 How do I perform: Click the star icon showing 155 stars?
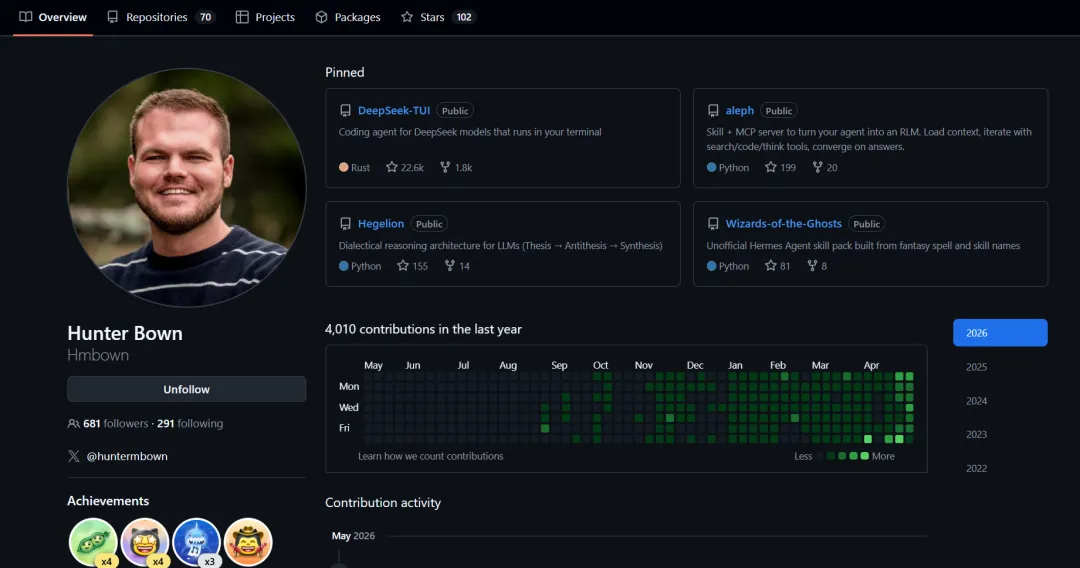[403, 265]
